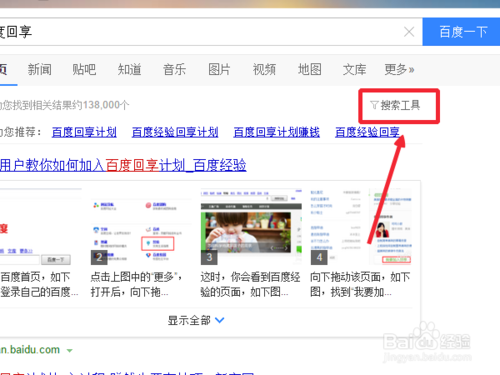The image size is (500, 375).
Task: Open the step 4 thumbnail image
Action: click(361, 227)
